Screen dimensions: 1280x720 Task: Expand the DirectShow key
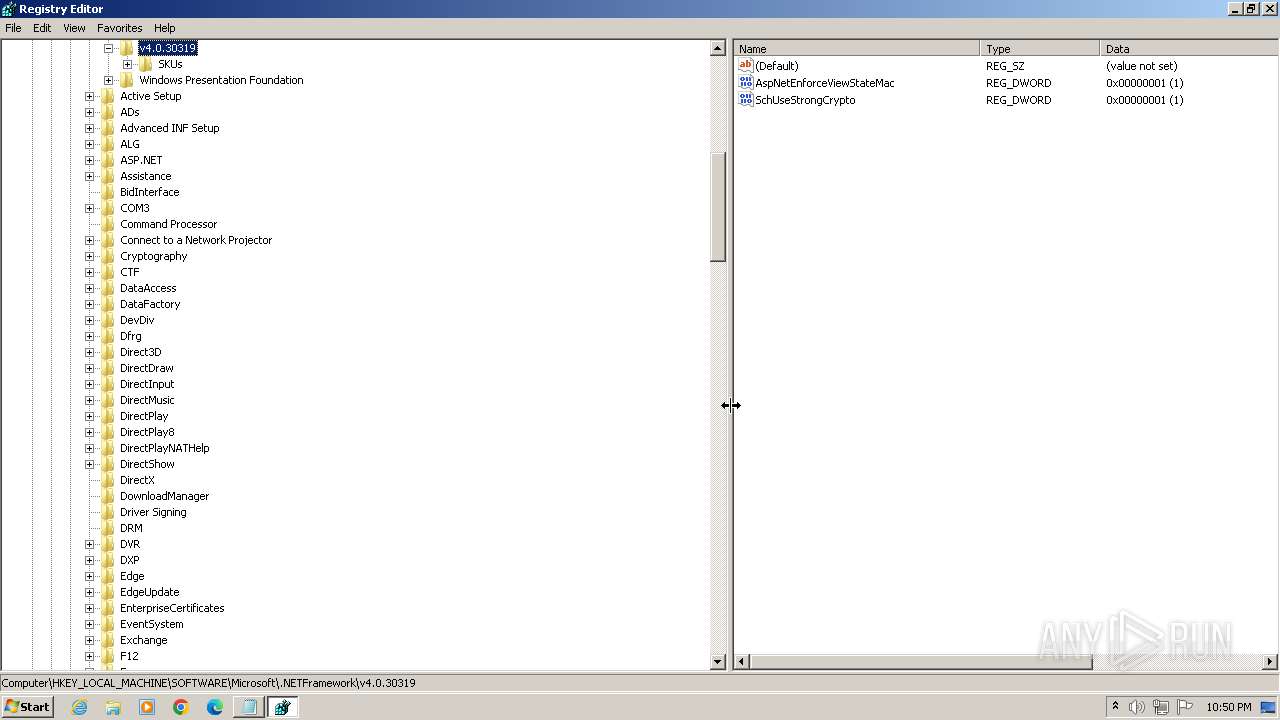pyautogui.click(x=89, y=464)
